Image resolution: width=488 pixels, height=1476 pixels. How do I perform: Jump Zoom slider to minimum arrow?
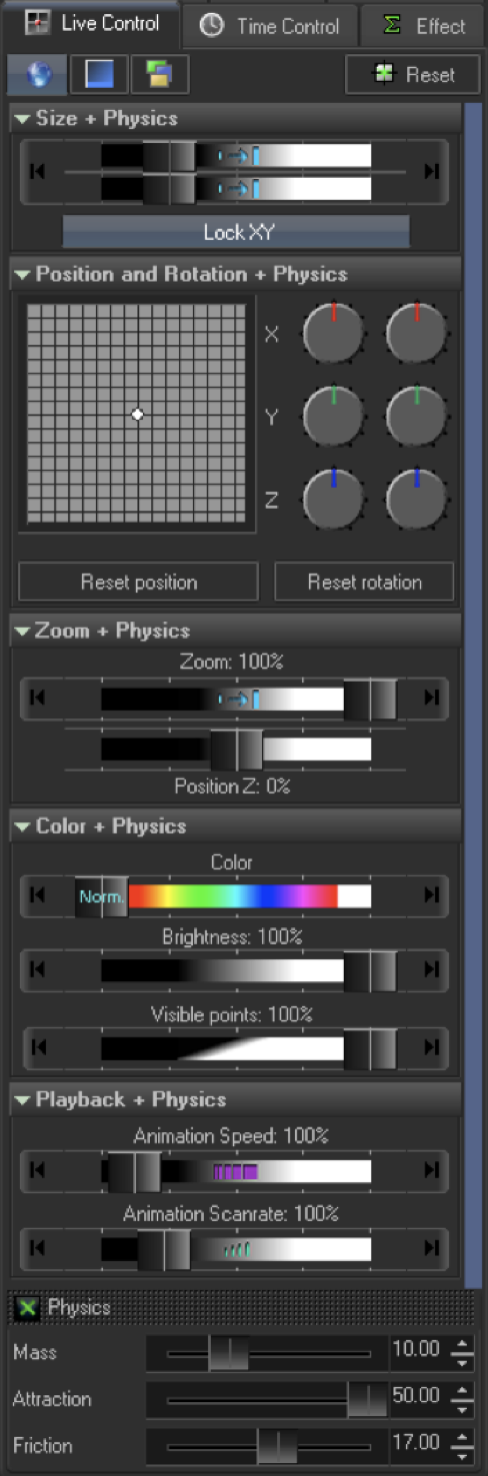tap(38, 698)
